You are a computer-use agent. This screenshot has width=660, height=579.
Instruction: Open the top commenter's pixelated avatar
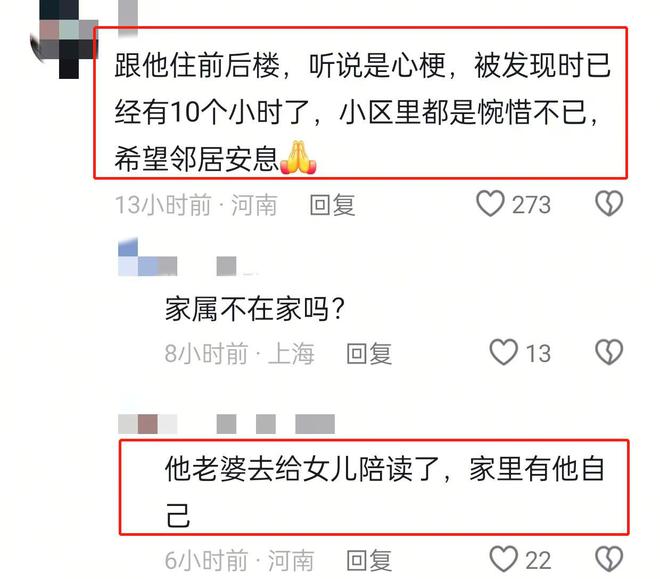[x=63, y=39]
